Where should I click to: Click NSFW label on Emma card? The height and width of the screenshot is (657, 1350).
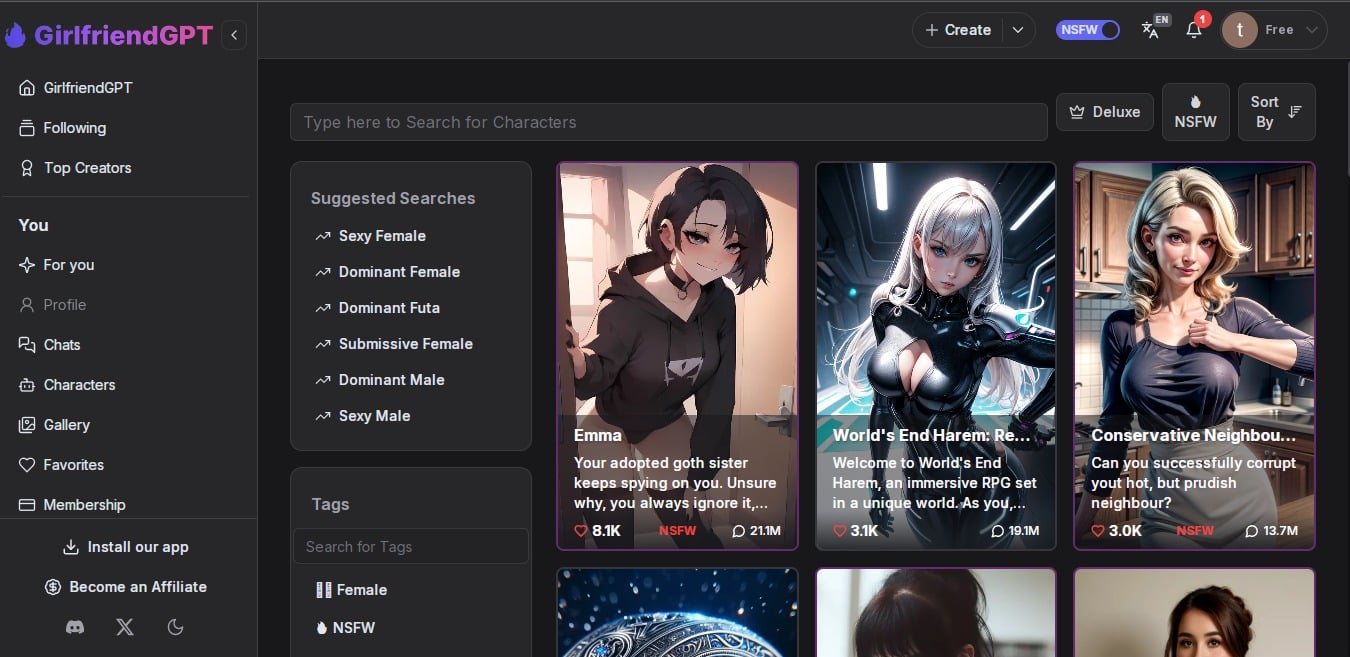tap(677, 531)
